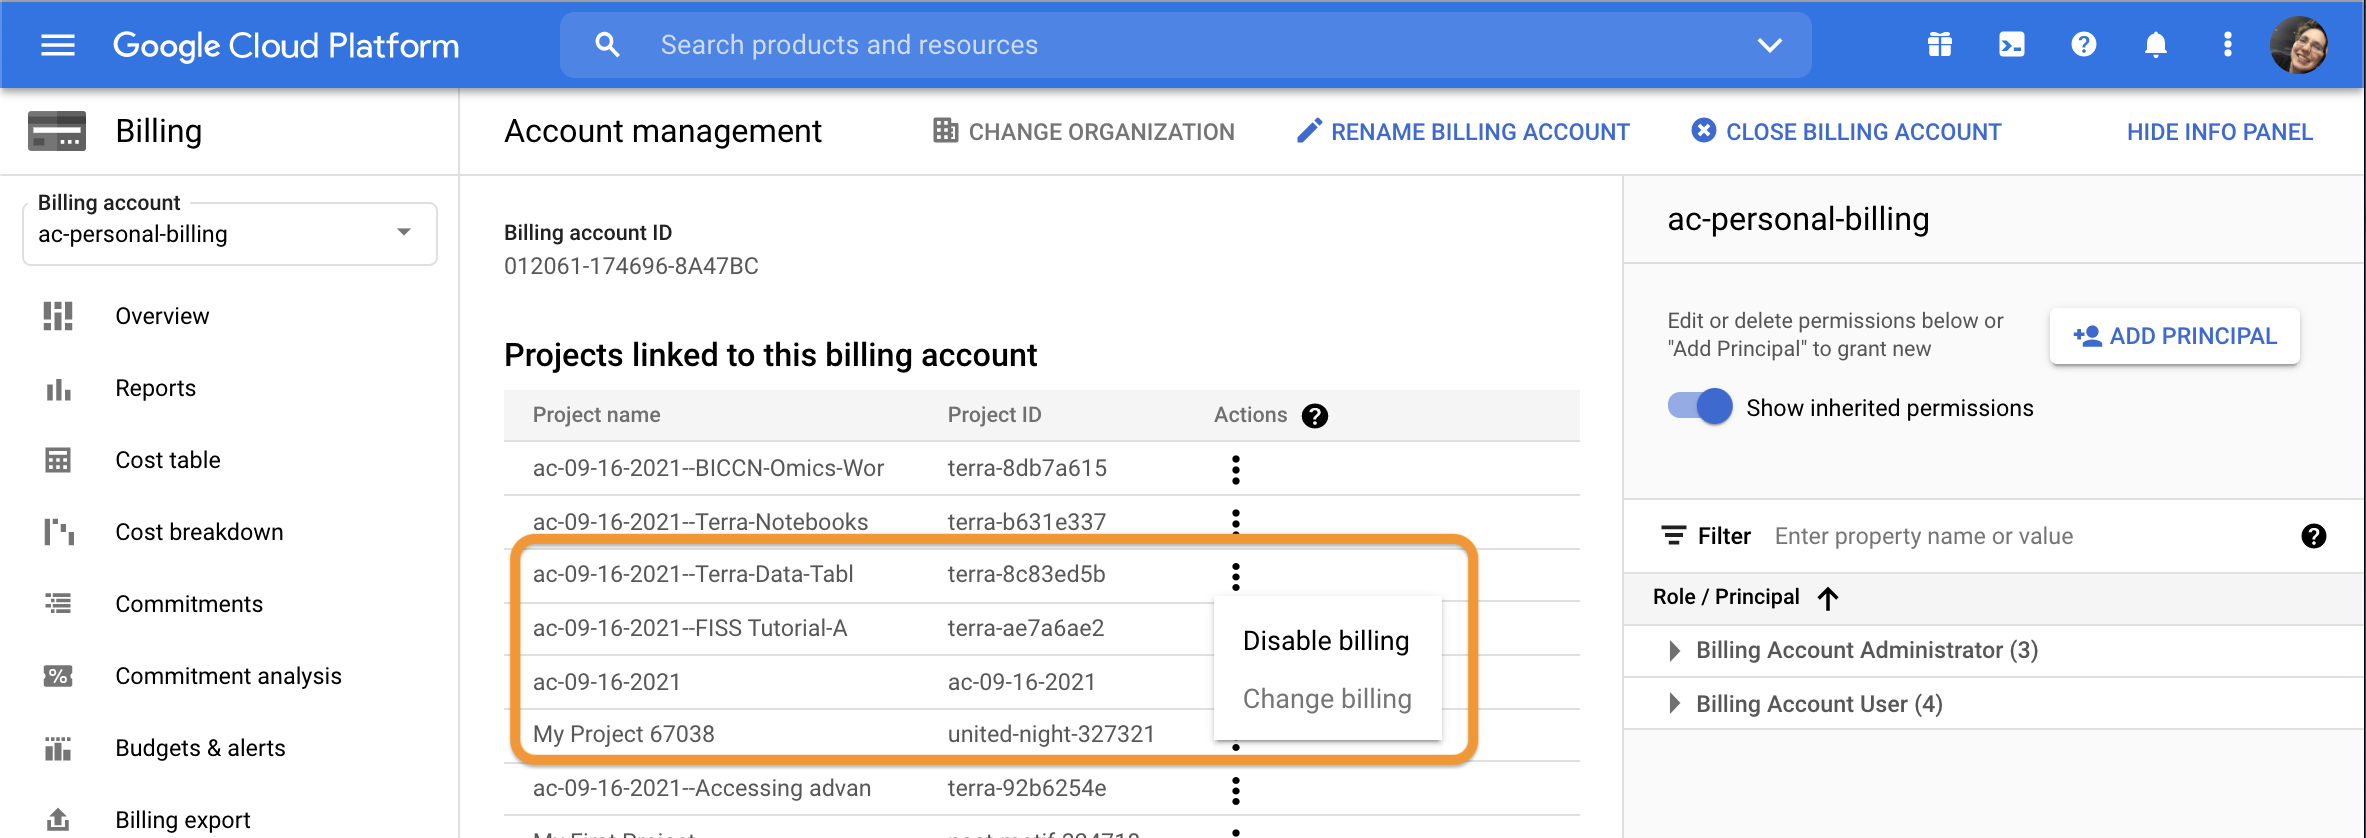The image size is (2366, 838).
Task: Click CHANGE ORGANIZATION button
Action: (x=1083, y=132)
